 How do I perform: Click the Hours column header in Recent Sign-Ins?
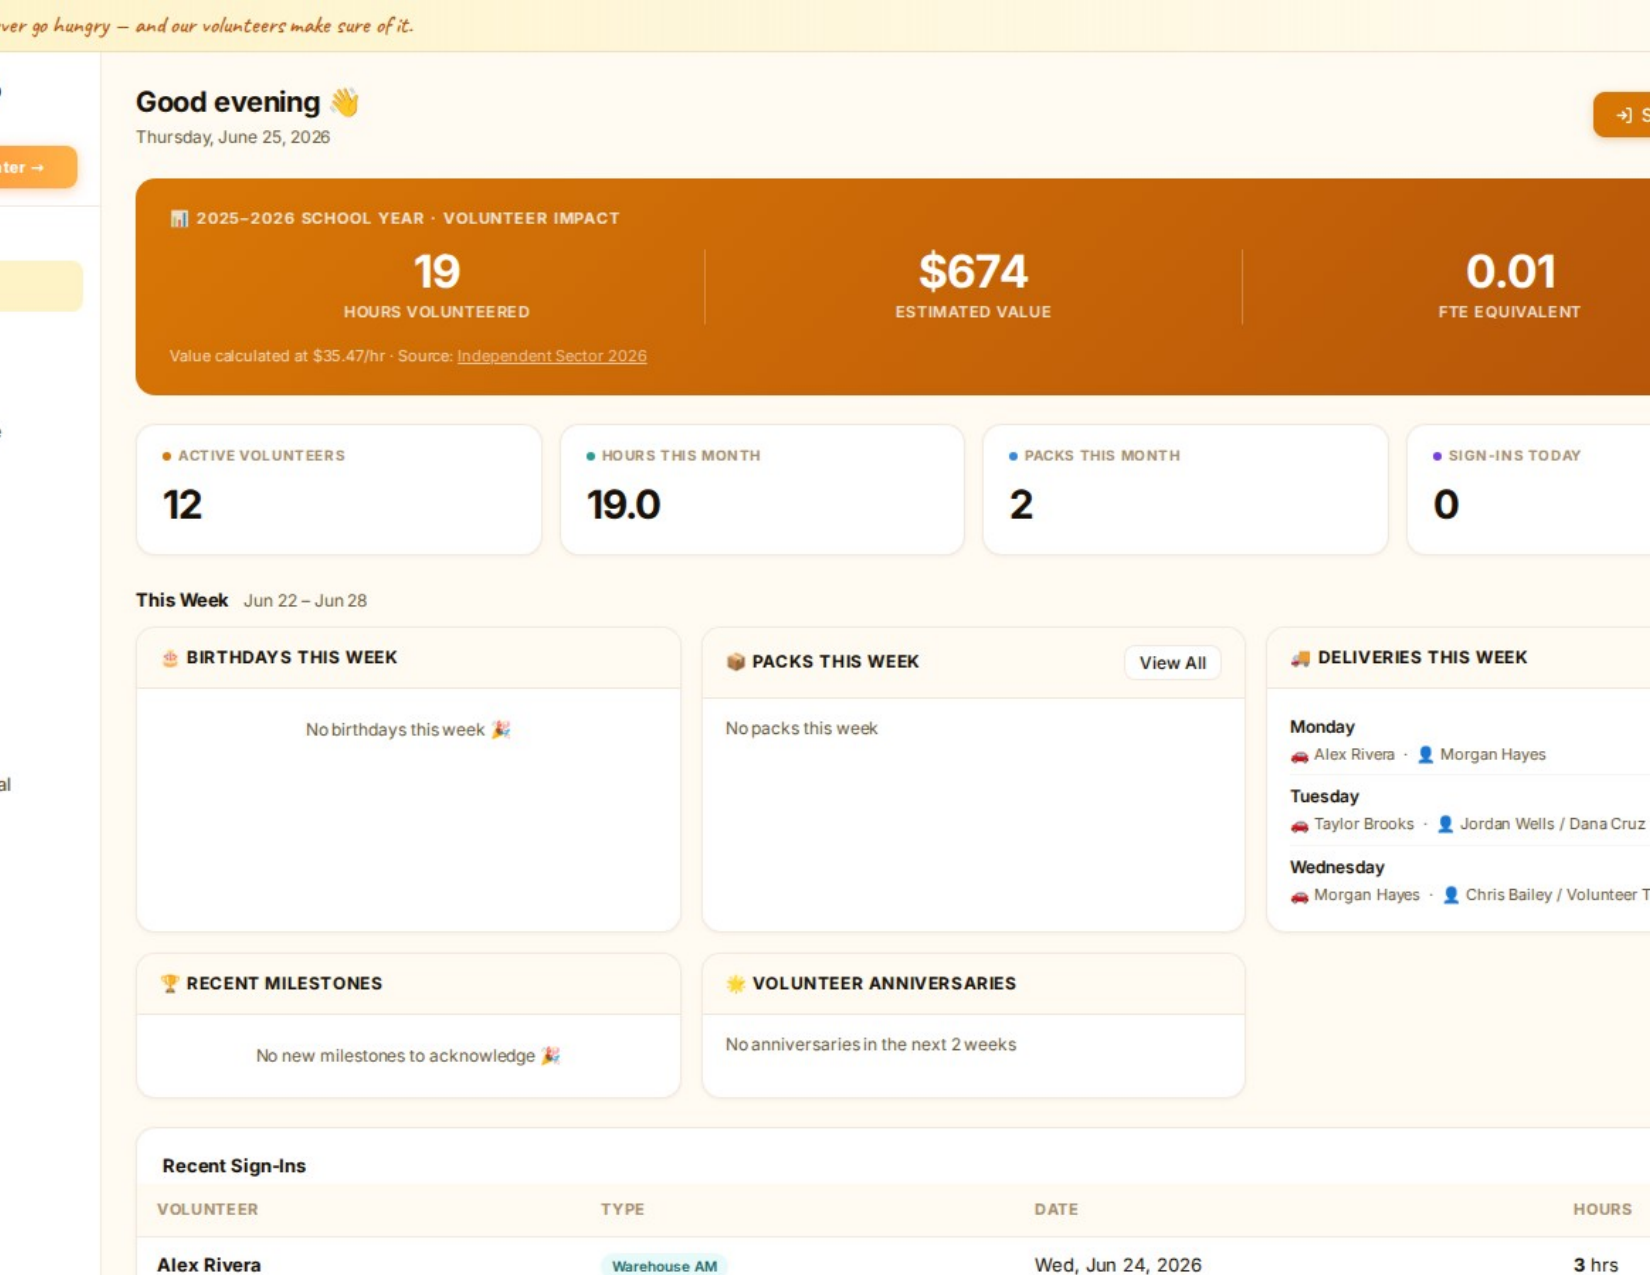tap(1602, 1209)
